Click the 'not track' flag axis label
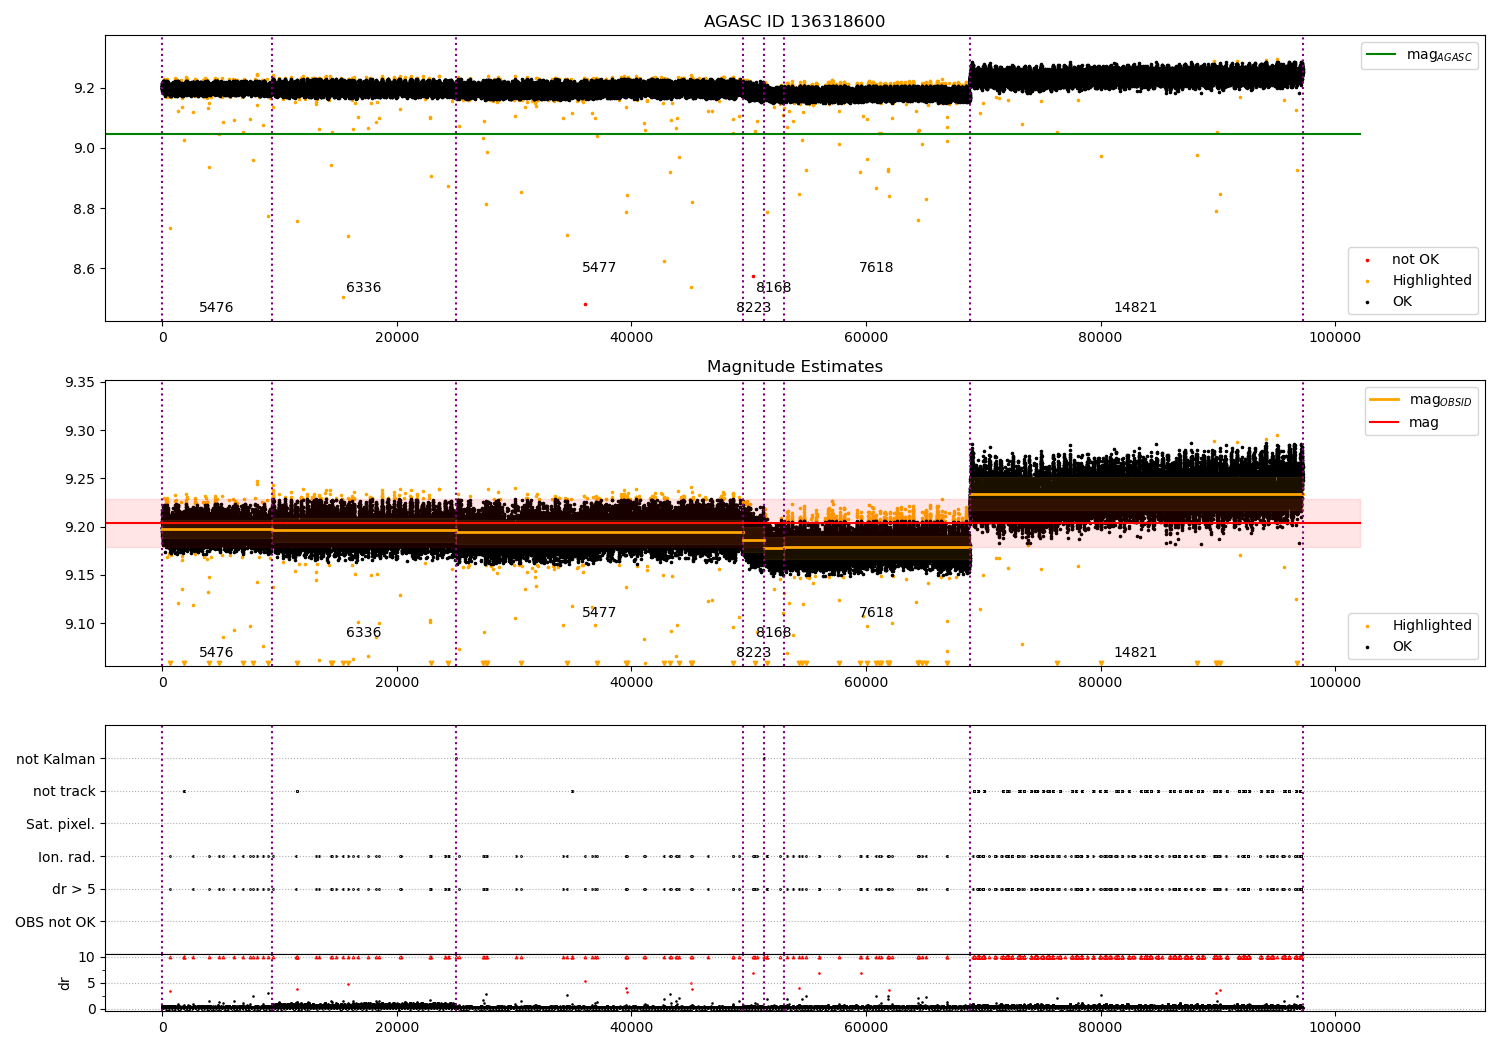 (x=64, y=792)
